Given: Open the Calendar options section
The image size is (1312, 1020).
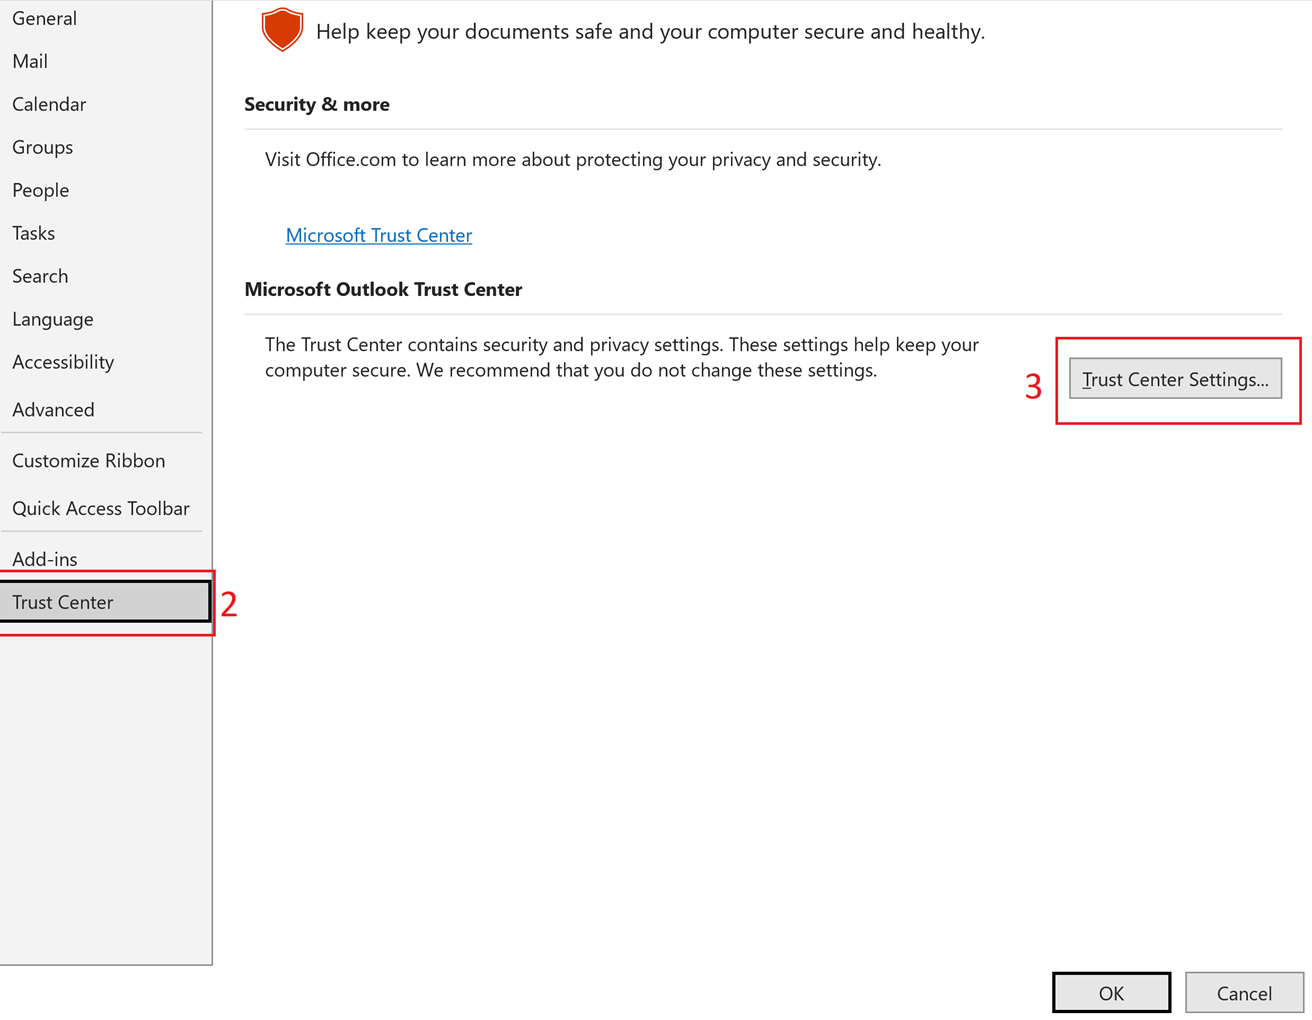Looking at the screenshot, I should click(x=49, y=104).
